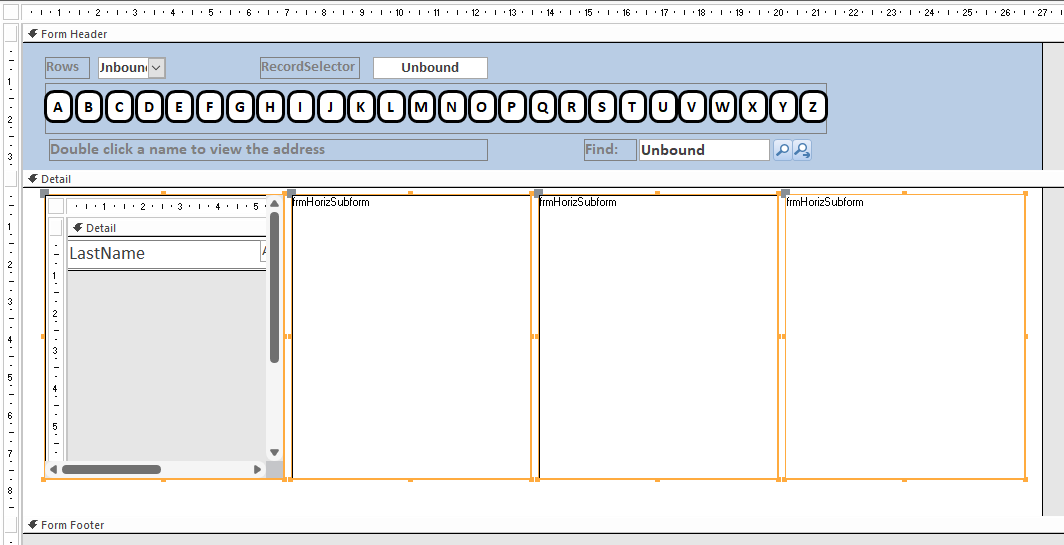Viewport: 1064px width, 545px height.
Task: Pick the letter P button
Action: [x=512, y=107]
